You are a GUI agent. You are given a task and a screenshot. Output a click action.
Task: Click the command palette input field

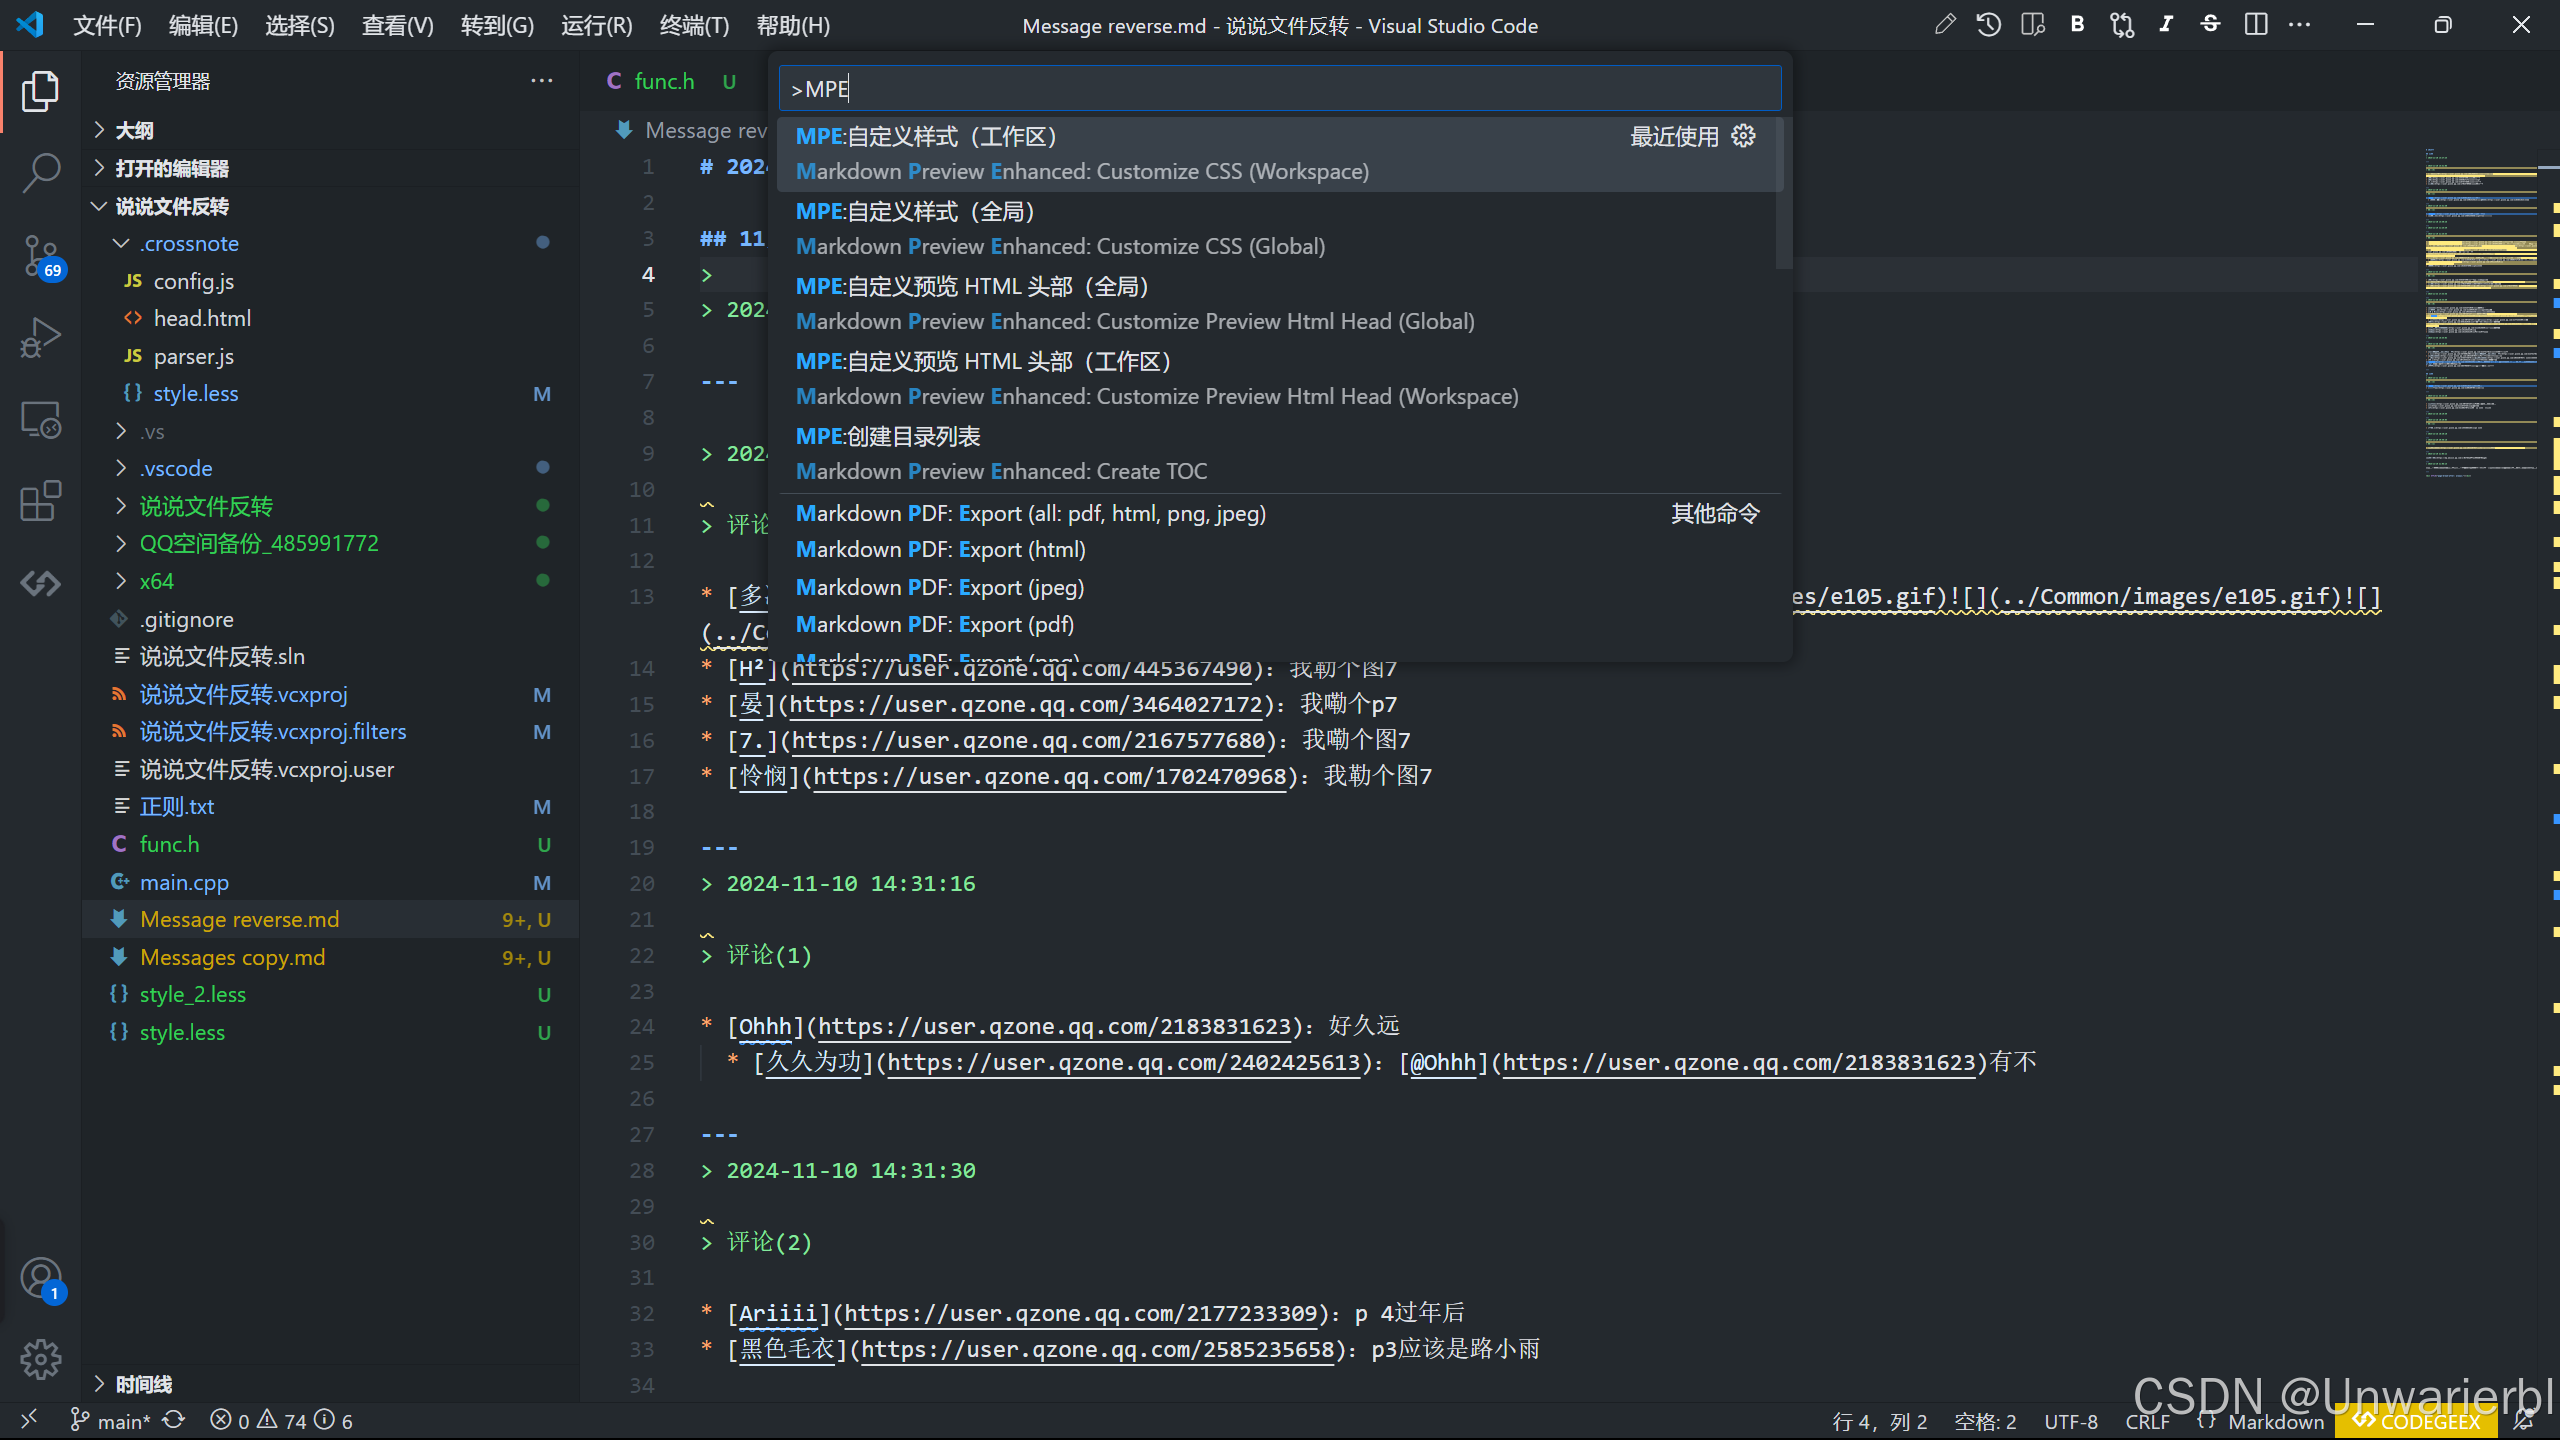click(1280, 89)
